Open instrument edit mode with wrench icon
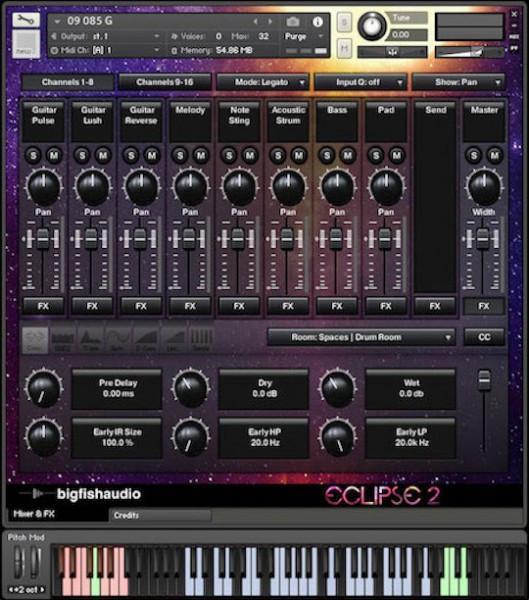 click(x=26, y=20)
